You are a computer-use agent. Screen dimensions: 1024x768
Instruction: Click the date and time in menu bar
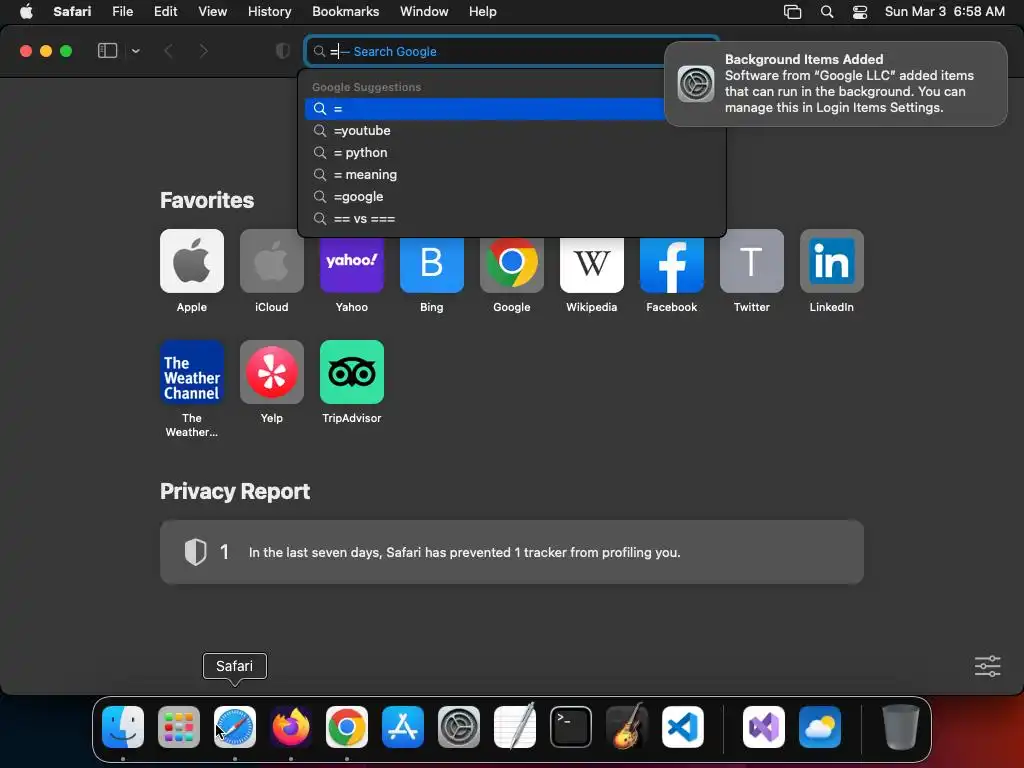(x=944, y=12)
